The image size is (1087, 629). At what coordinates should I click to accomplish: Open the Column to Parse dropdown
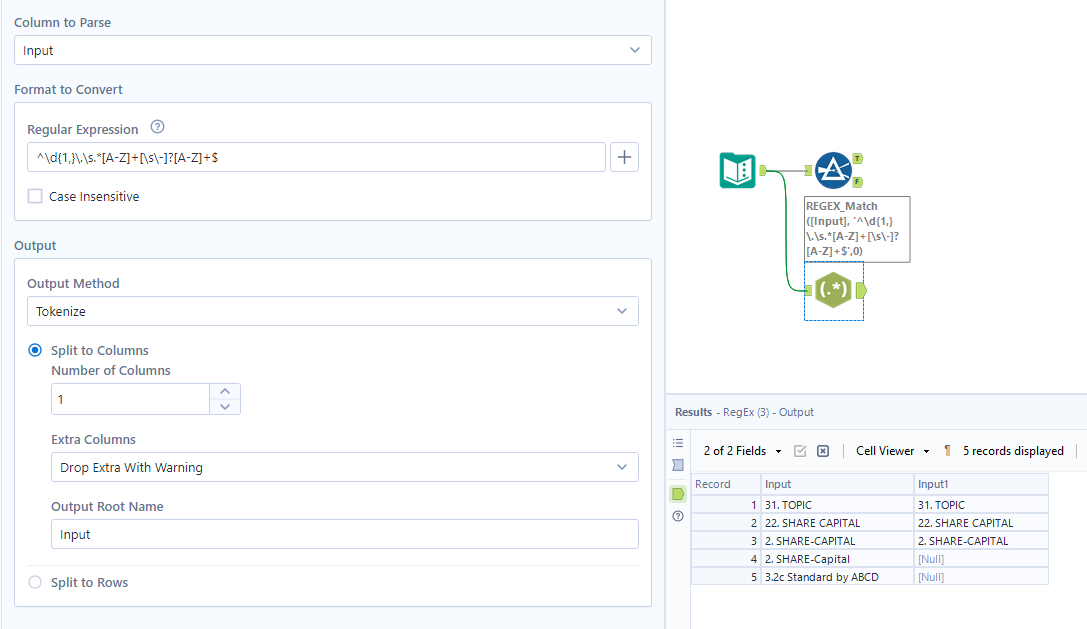634,49
